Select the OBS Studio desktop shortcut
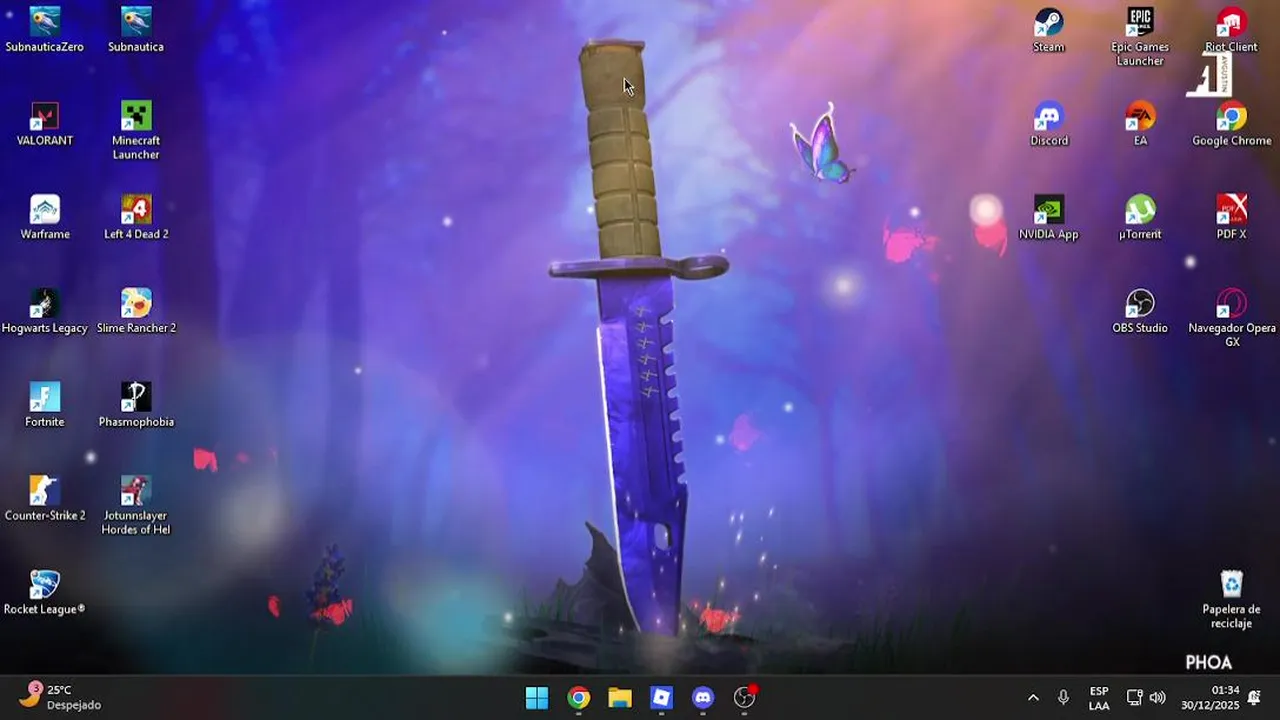 click(x=1140, y=312)
